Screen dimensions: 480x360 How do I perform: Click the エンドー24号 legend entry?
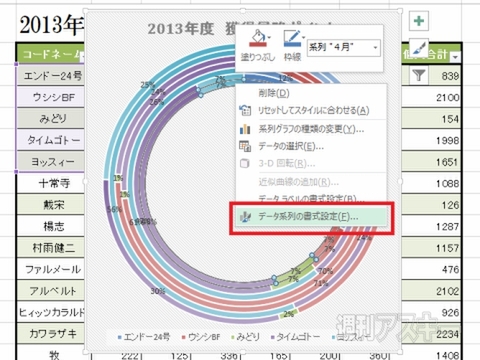(144, 337)
